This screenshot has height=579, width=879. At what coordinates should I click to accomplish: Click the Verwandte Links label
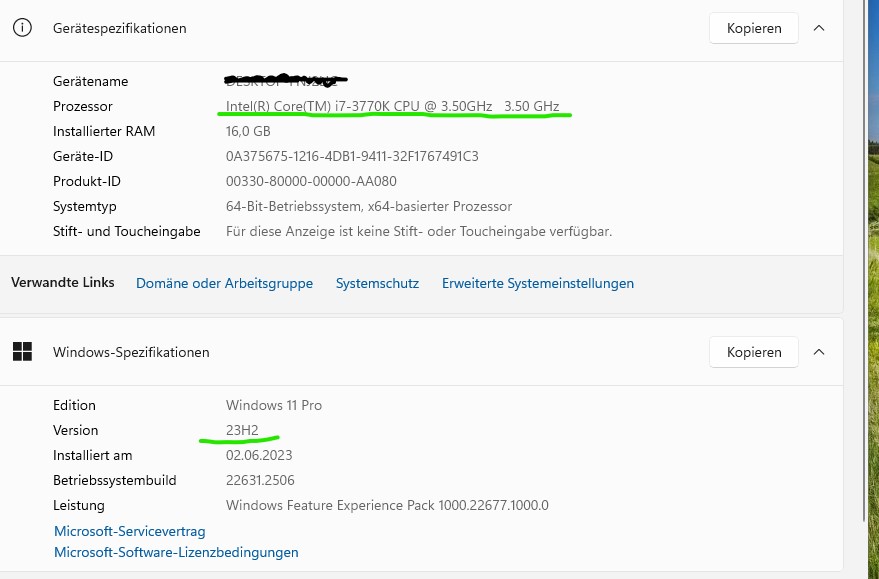pos(63,282)
